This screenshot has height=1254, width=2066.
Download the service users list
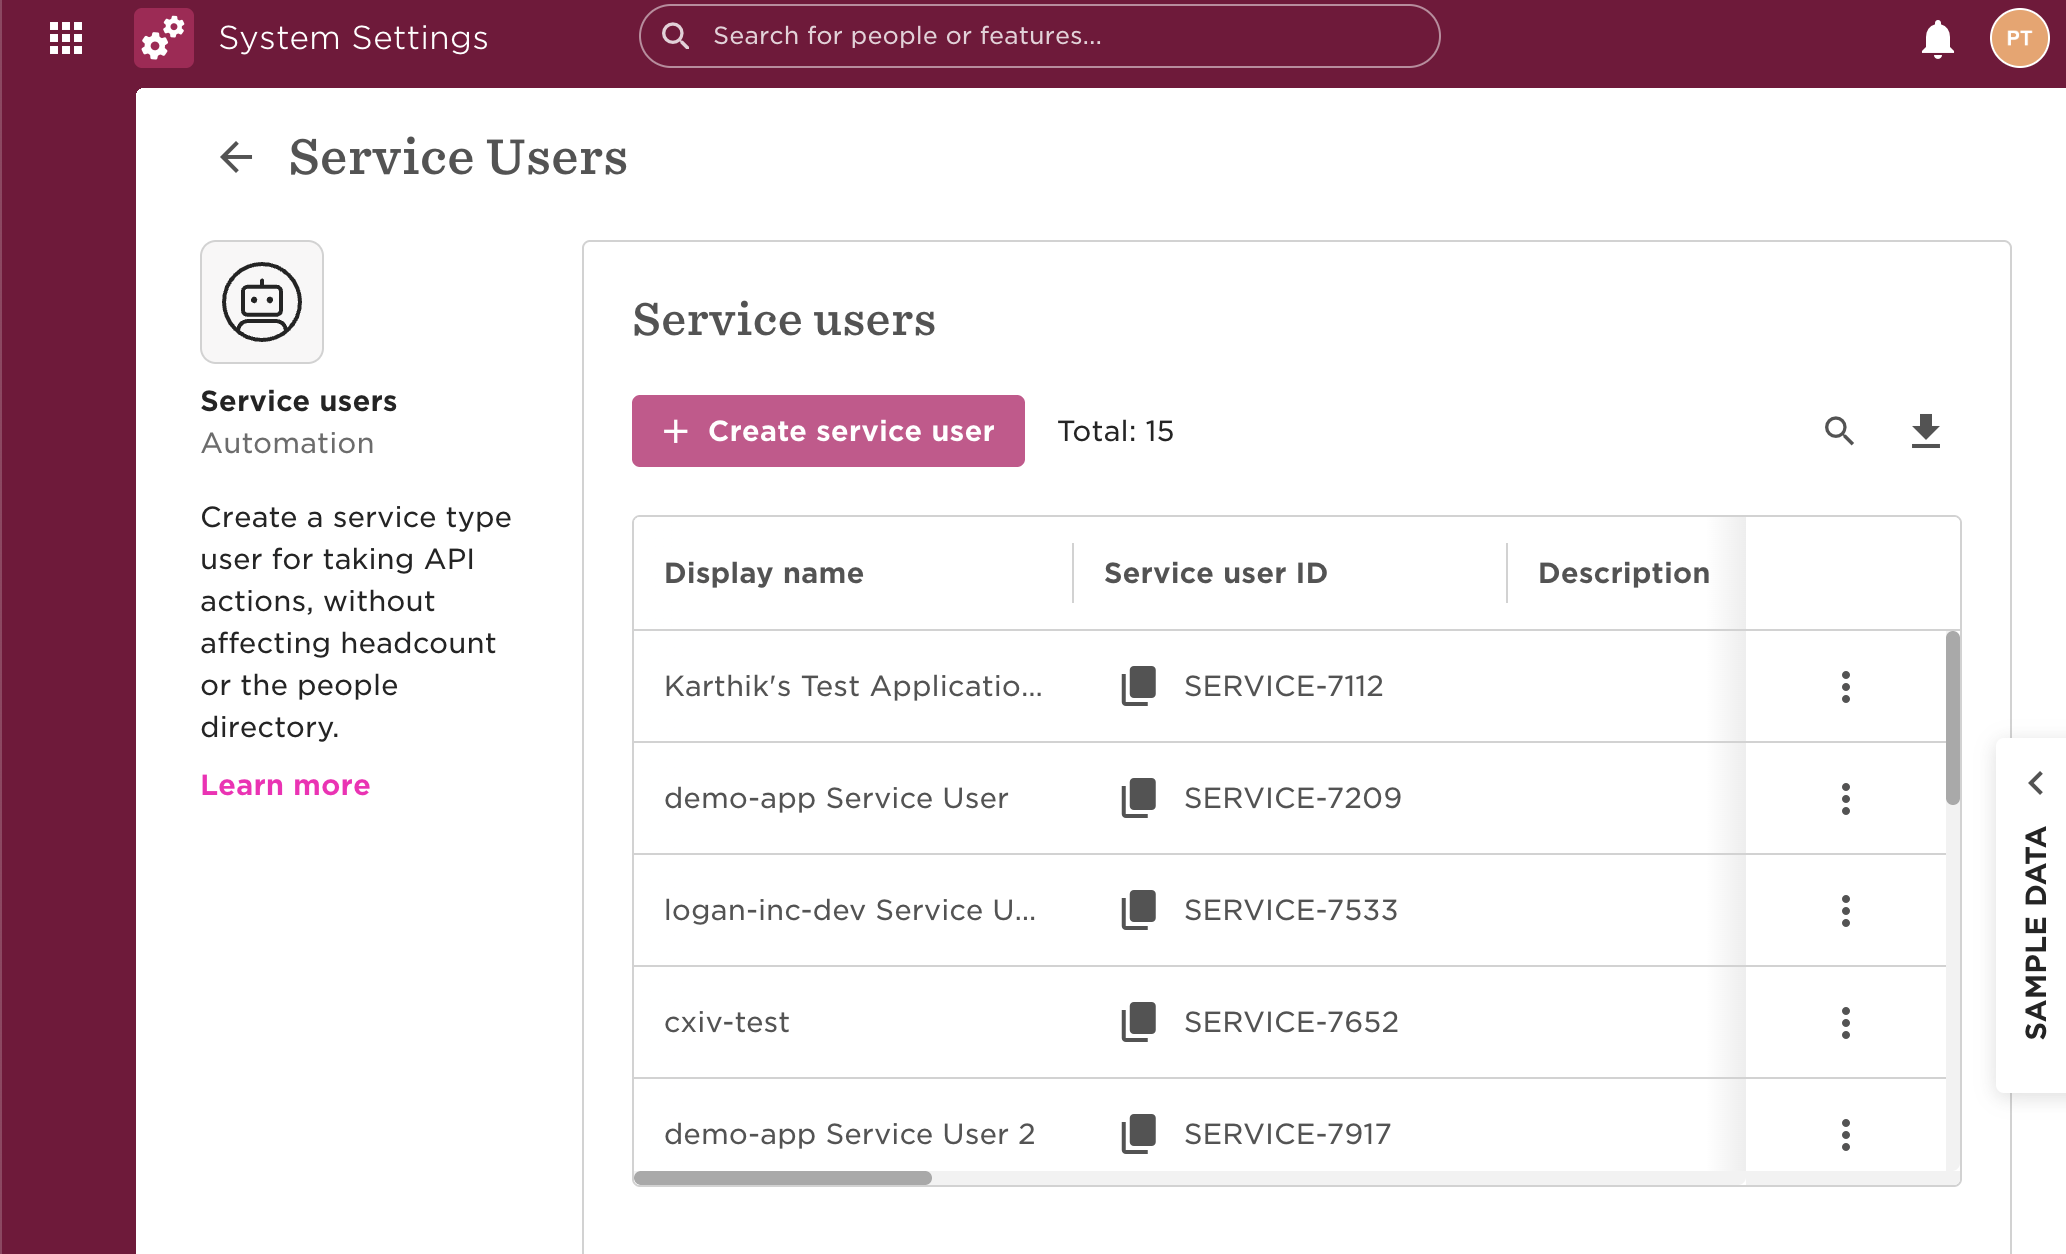click(1925, 431)
